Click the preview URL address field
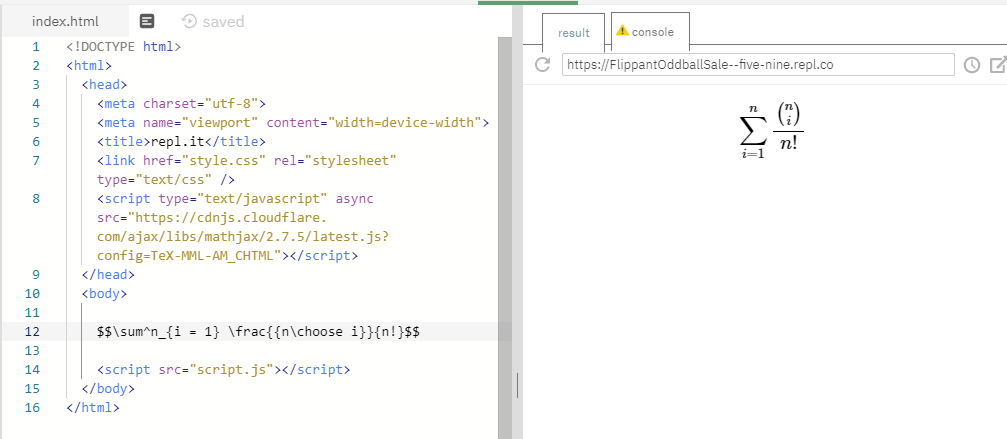The width and height of the screenshot is (1007, 439). (x=757, y=65)
